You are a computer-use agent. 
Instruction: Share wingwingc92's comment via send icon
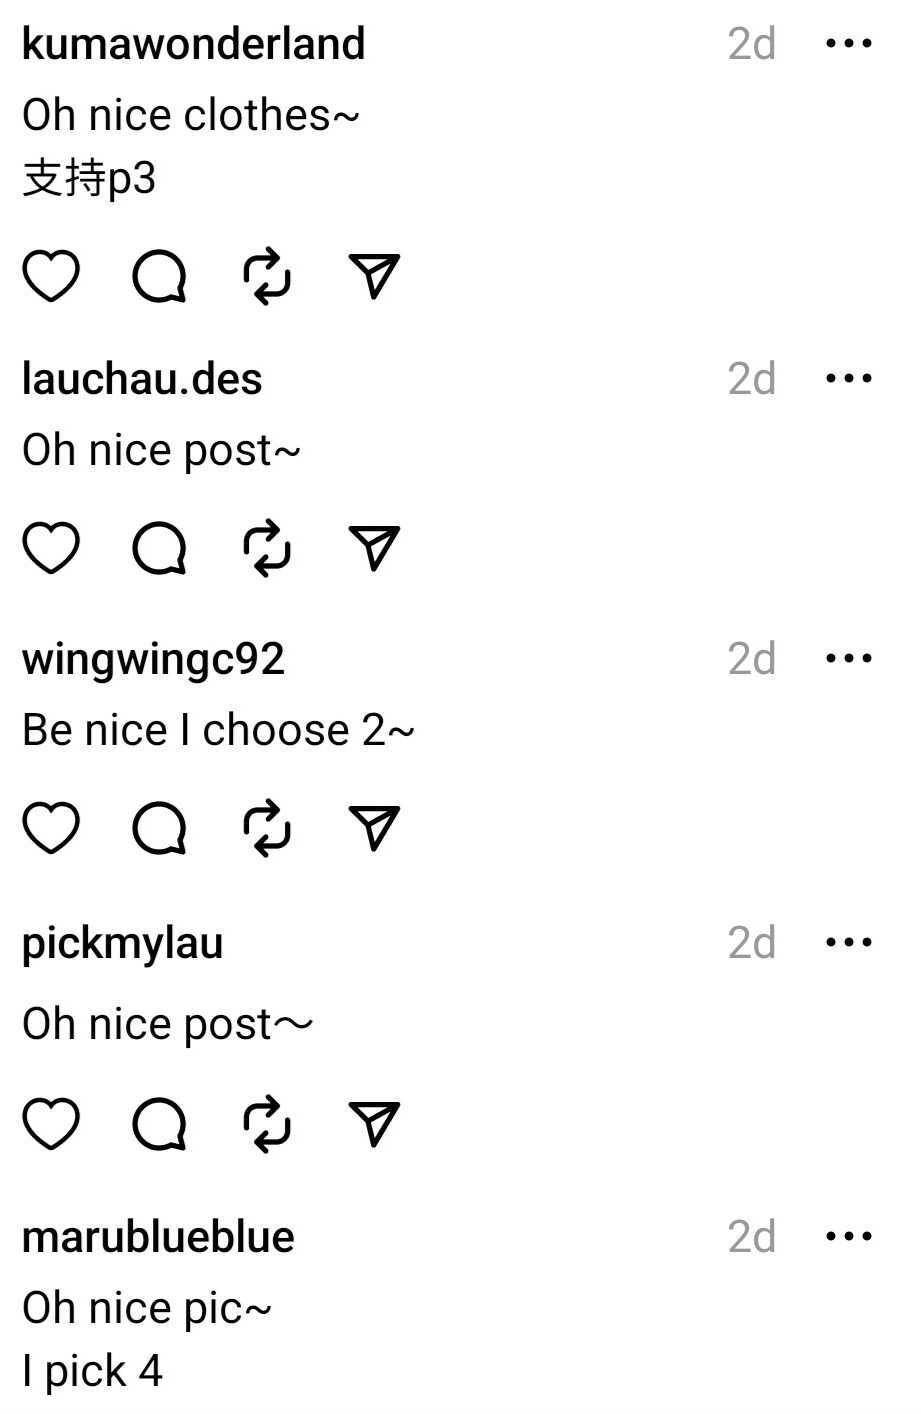coord(374,828)
